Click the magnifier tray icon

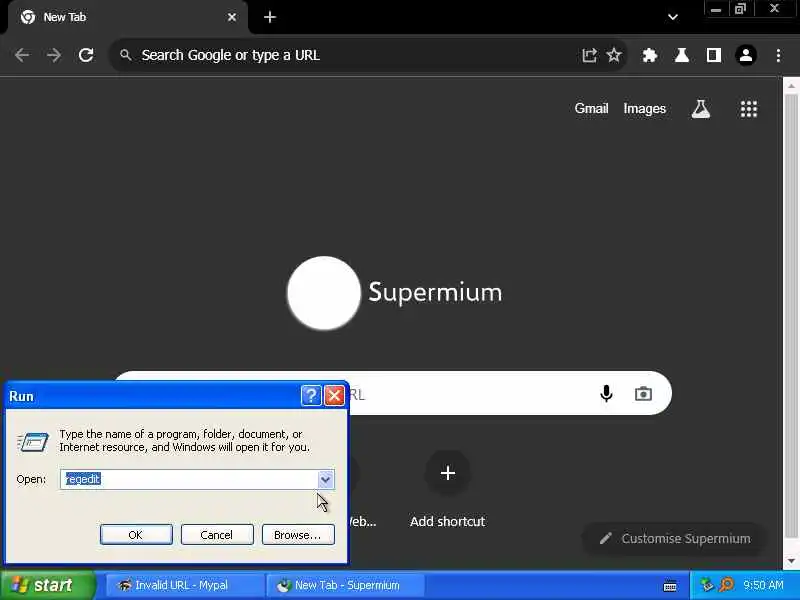[727, 585]
